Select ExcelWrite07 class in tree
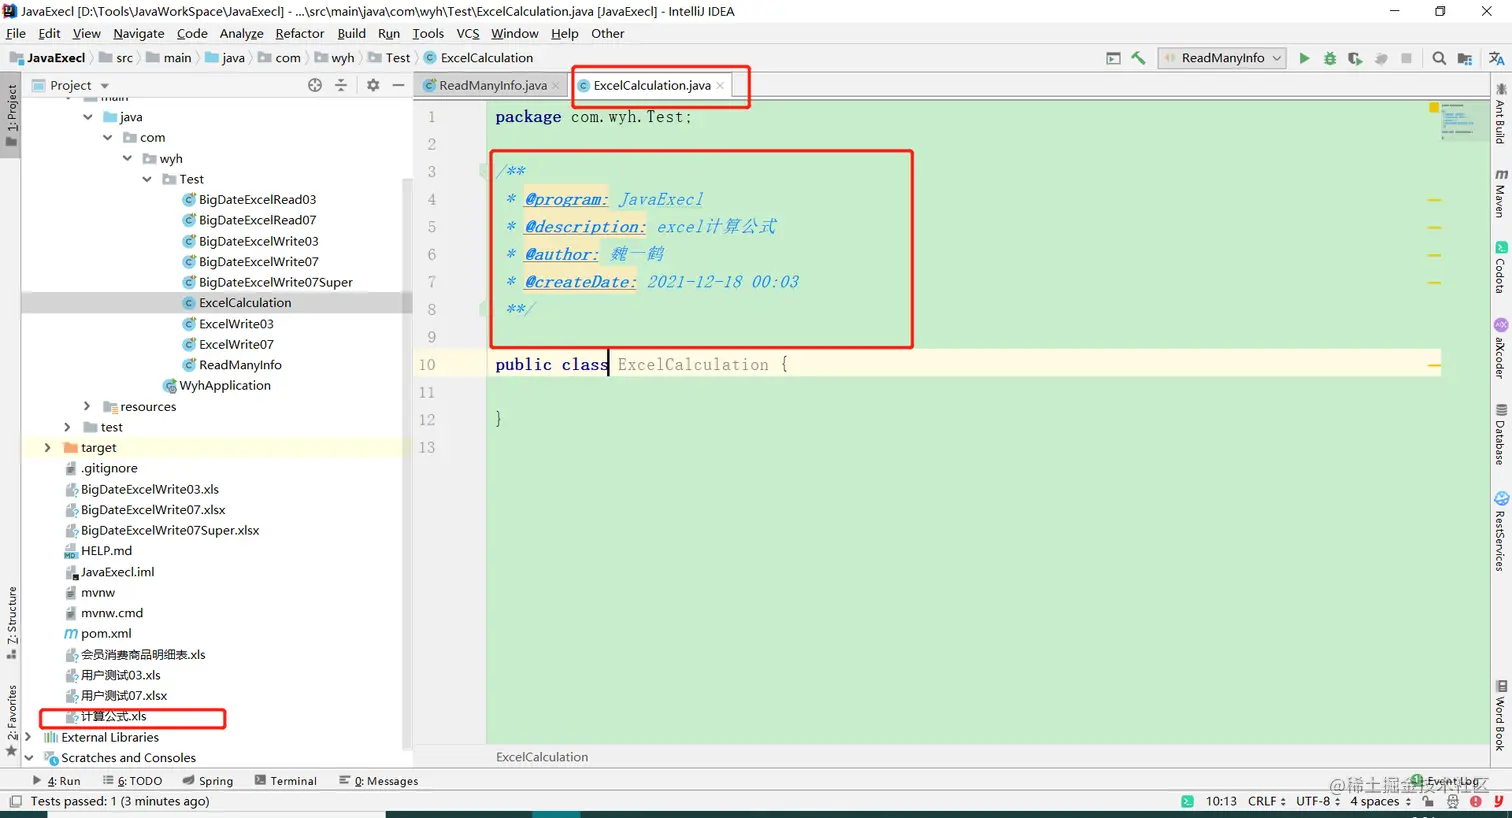 click(236, 344)
